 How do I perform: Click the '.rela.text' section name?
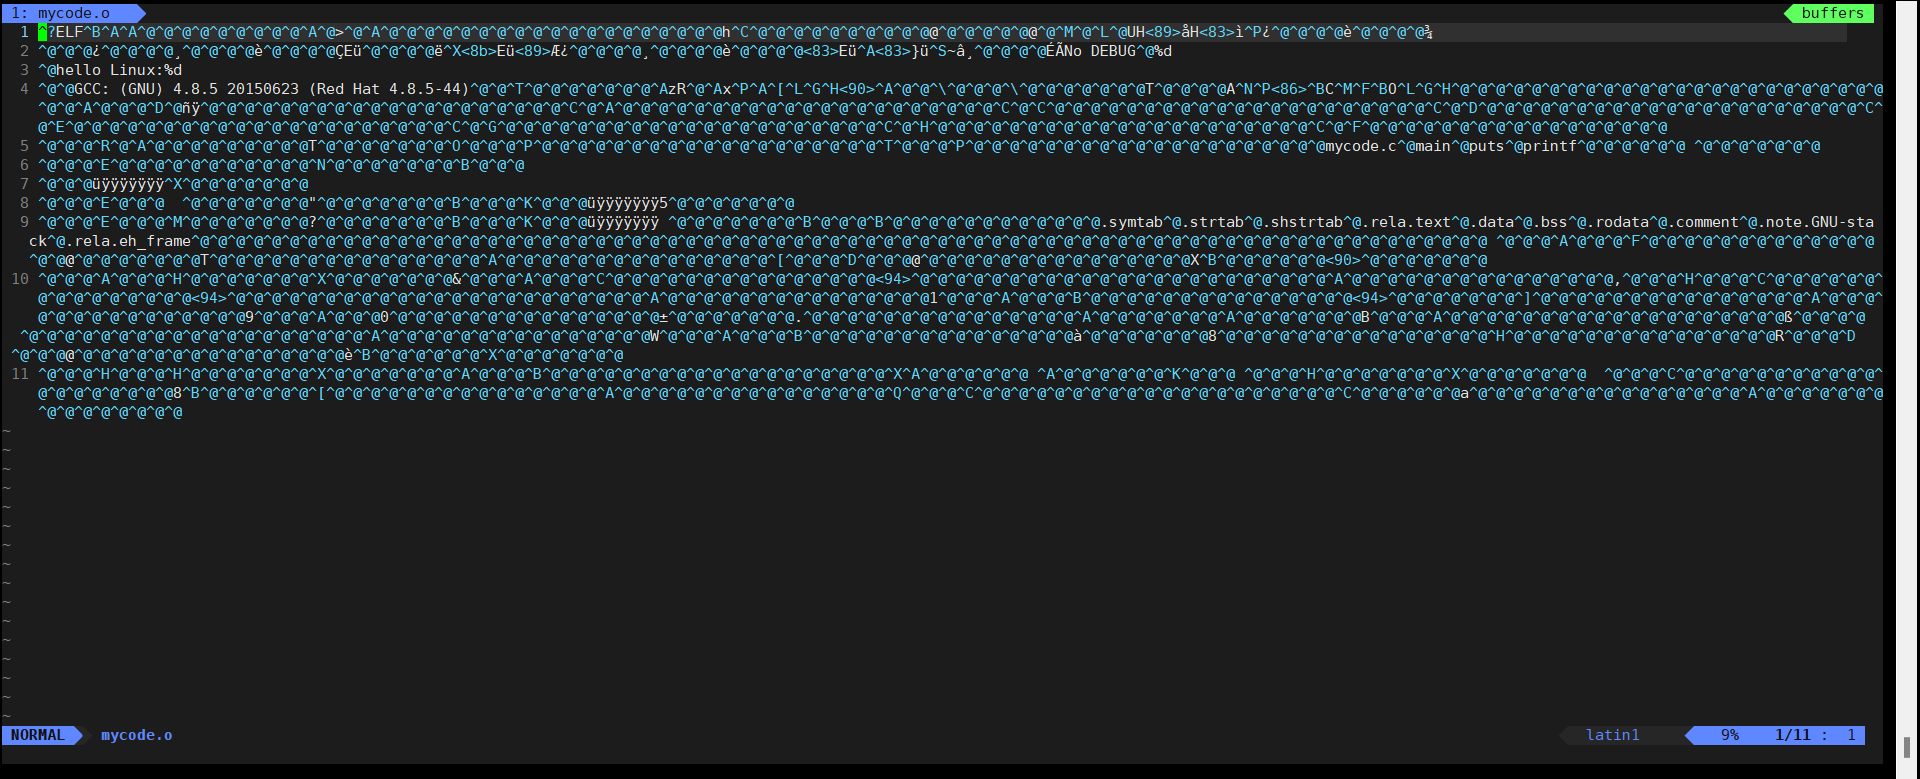(x=1406, y=222)
